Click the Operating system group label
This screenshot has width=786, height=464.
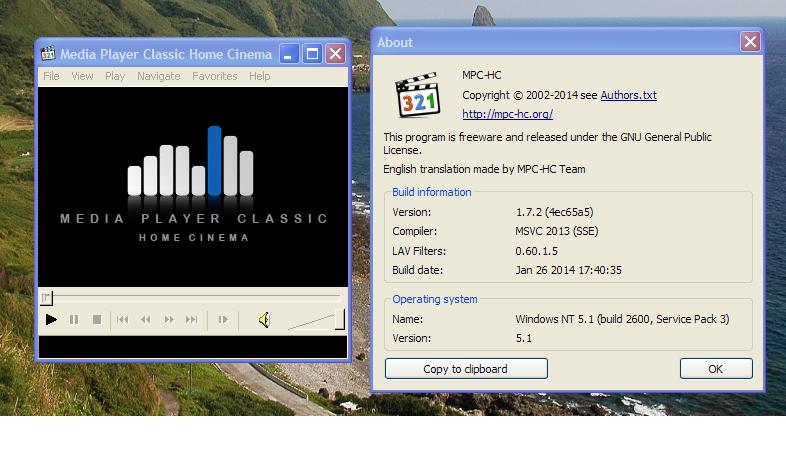tap(435, 299)
